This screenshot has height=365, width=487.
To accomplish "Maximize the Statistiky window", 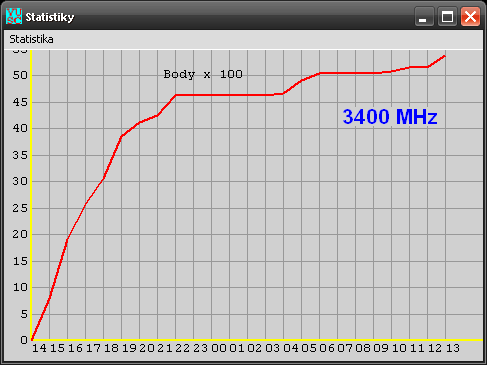I will pyautogui.click(x=447, y=16).
